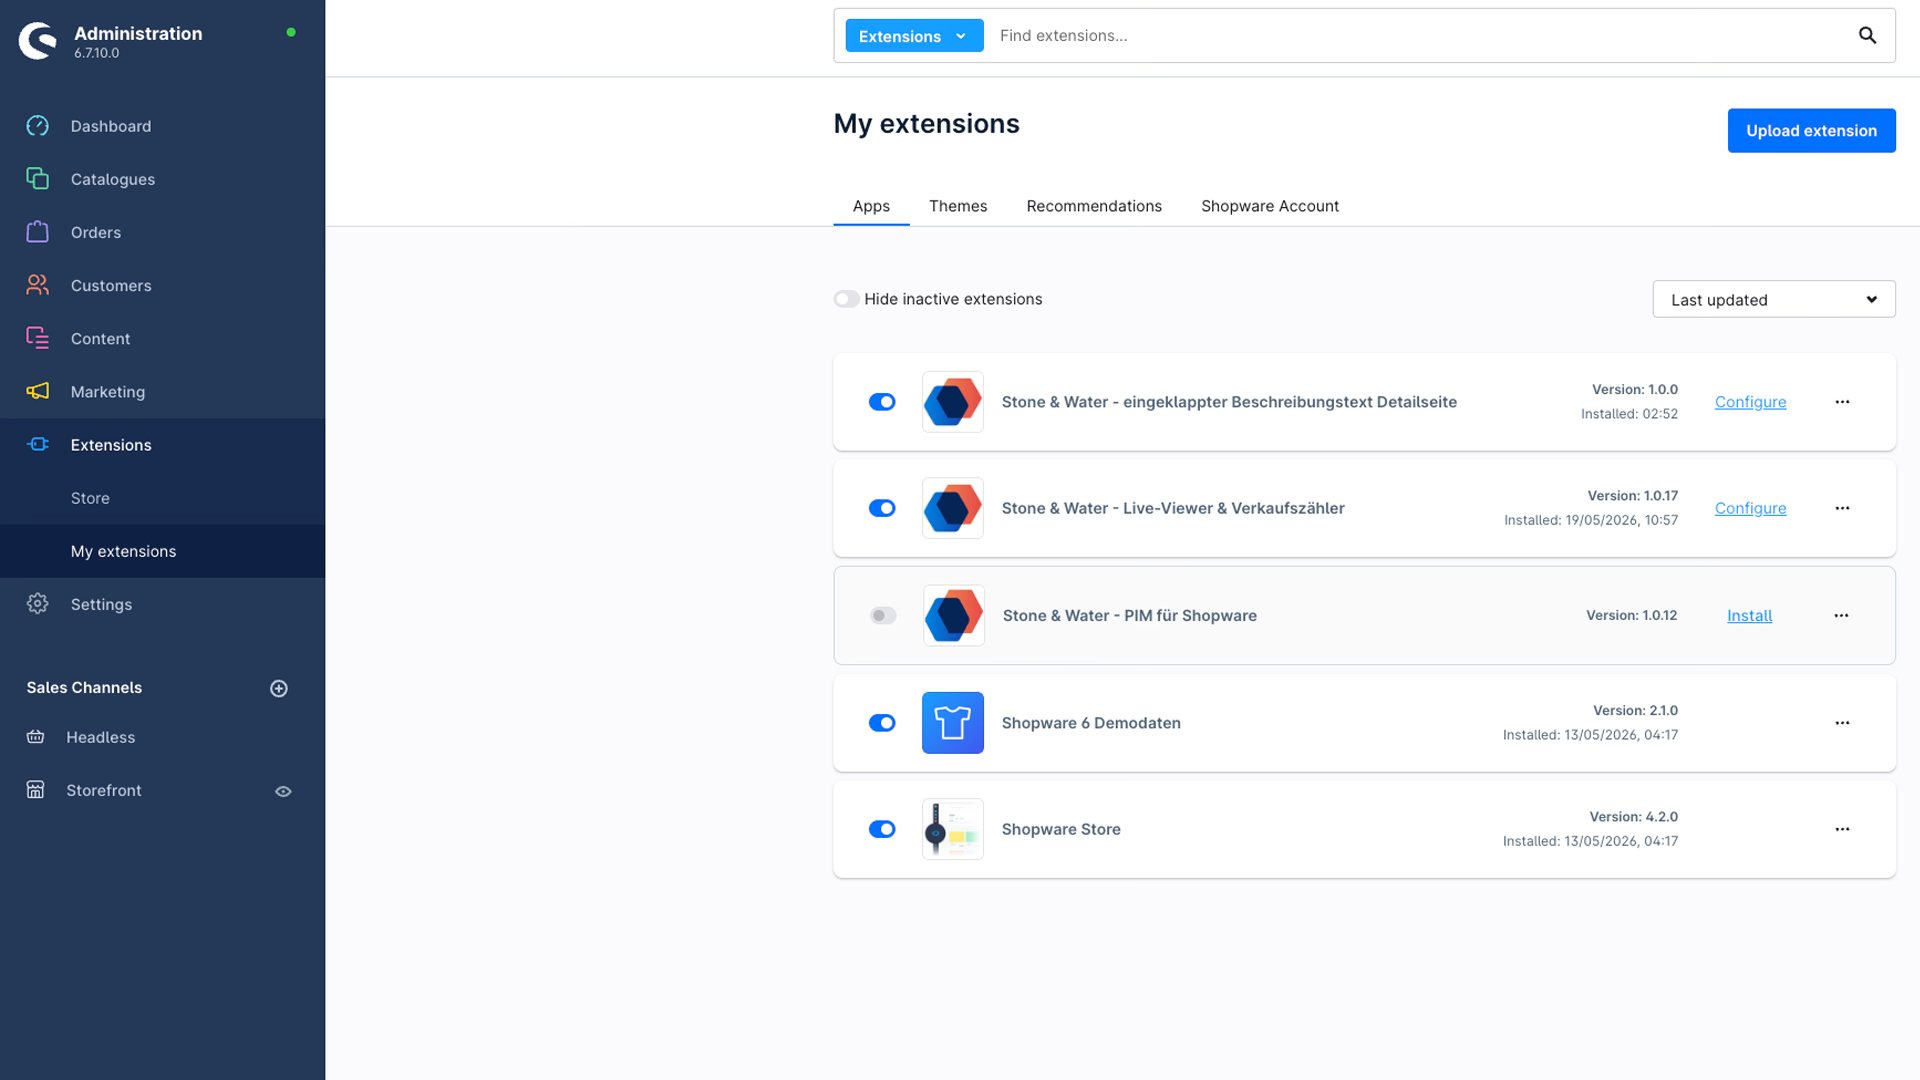Viewport: 1920px width, 1080px height.
Task: Add a new sales channel with plus icon
Action: [x=279, y=688]
